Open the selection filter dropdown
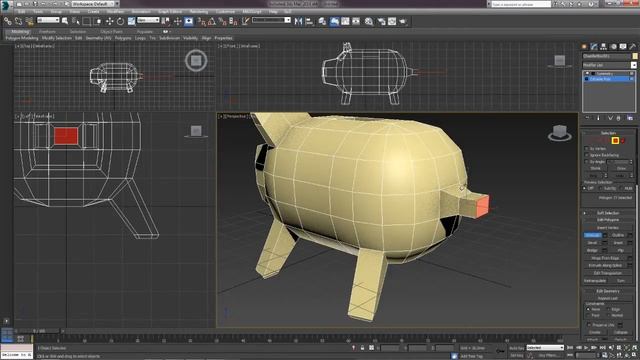Image resolution: width=640 pixels, height=360 pixels. coord(48,20)
